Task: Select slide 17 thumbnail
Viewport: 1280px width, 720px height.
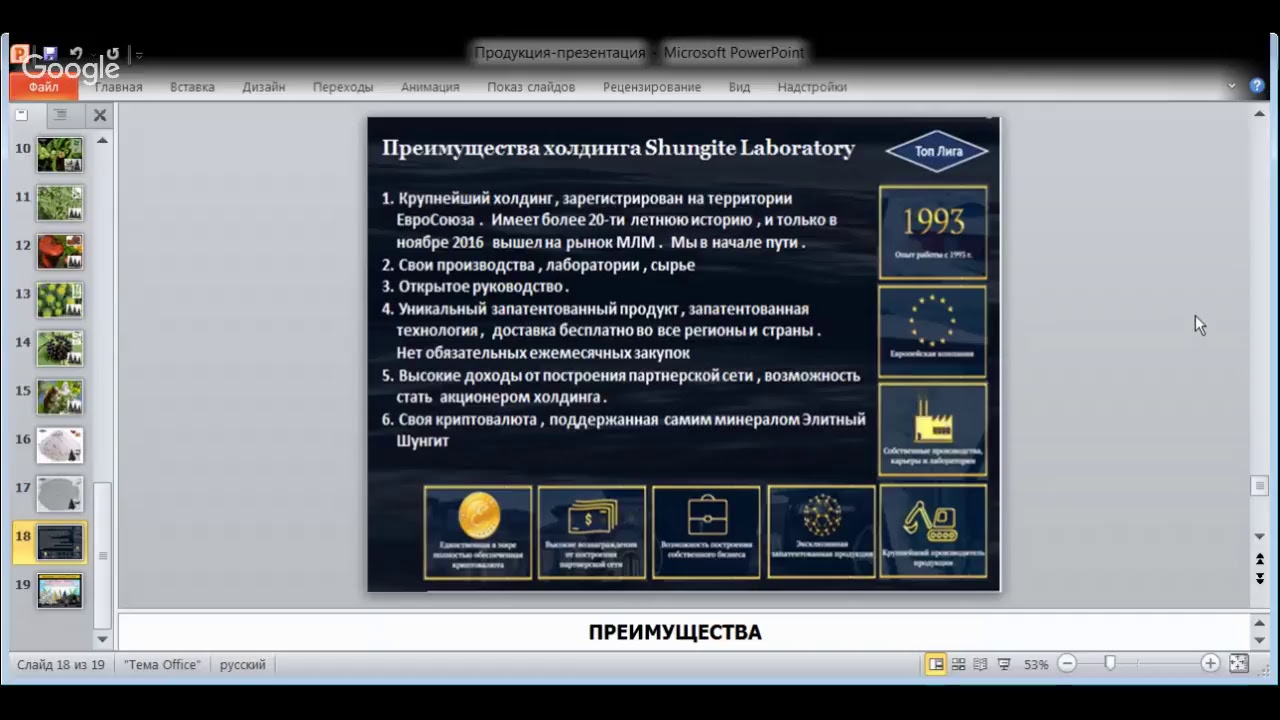Action: tap(60, 494)
